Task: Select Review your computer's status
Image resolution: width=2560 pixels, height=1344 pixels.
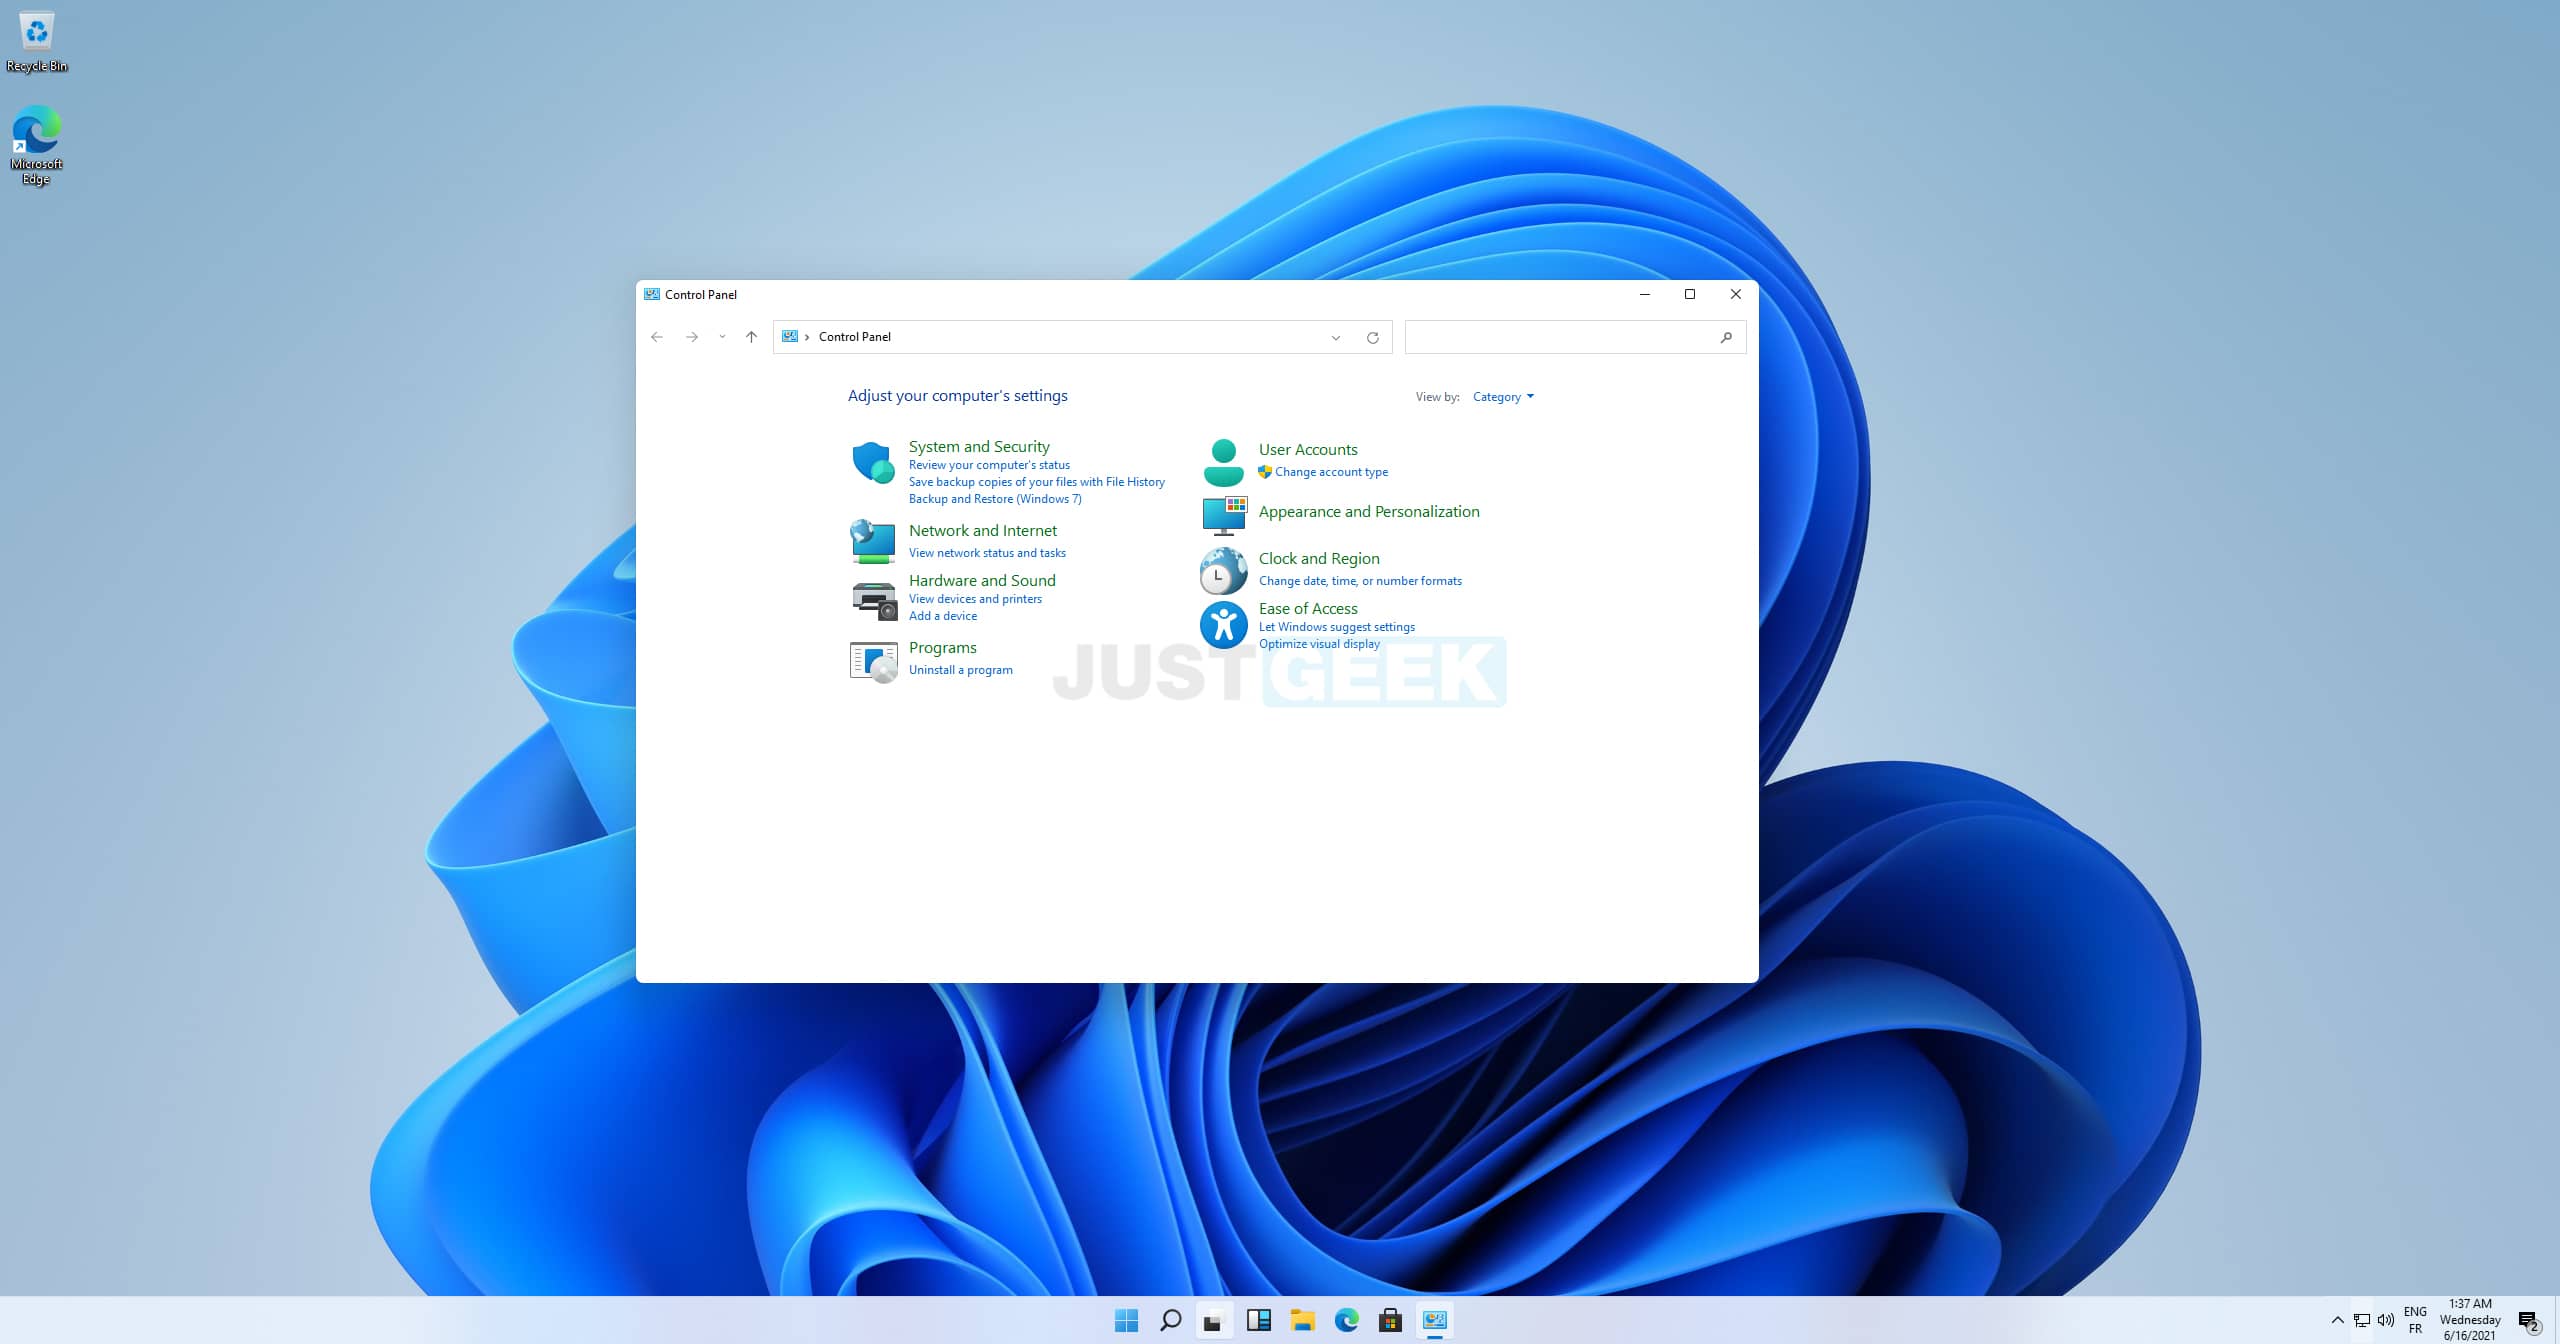Action: click(x=987, y=465)
